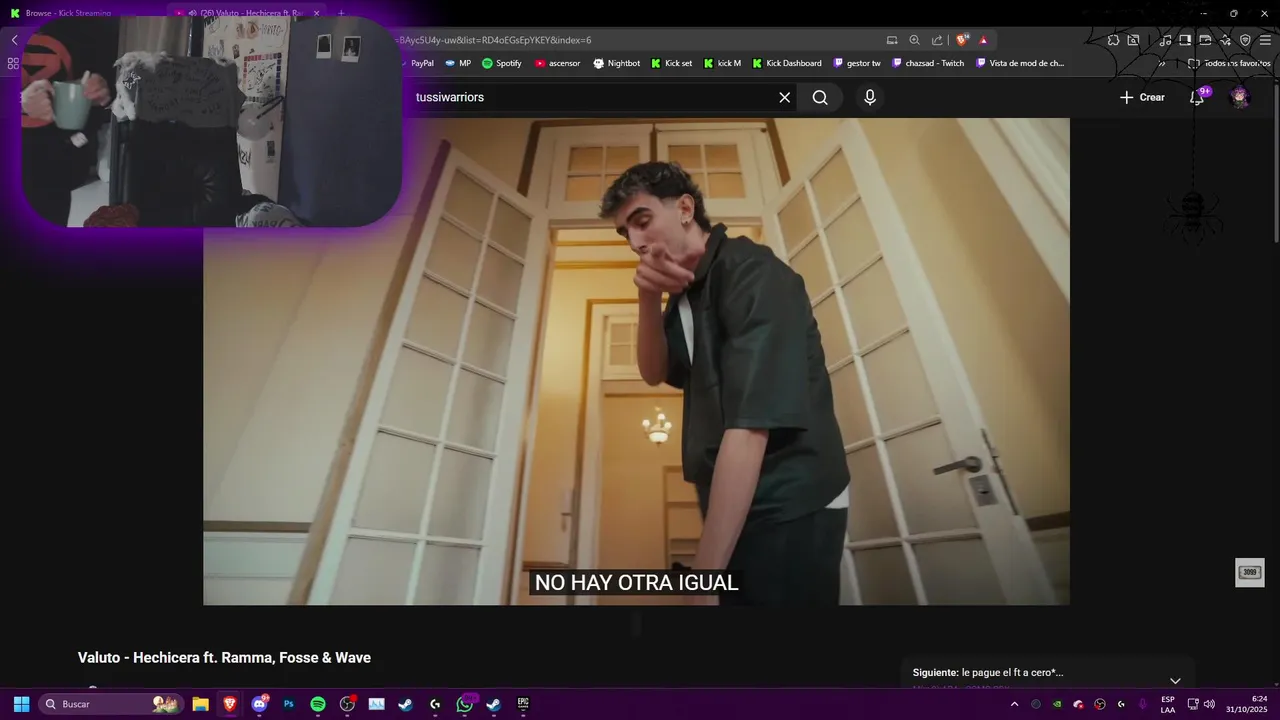Click the purple microphone tray icon
This screenshot has width=1280, height=720.
1143,704
